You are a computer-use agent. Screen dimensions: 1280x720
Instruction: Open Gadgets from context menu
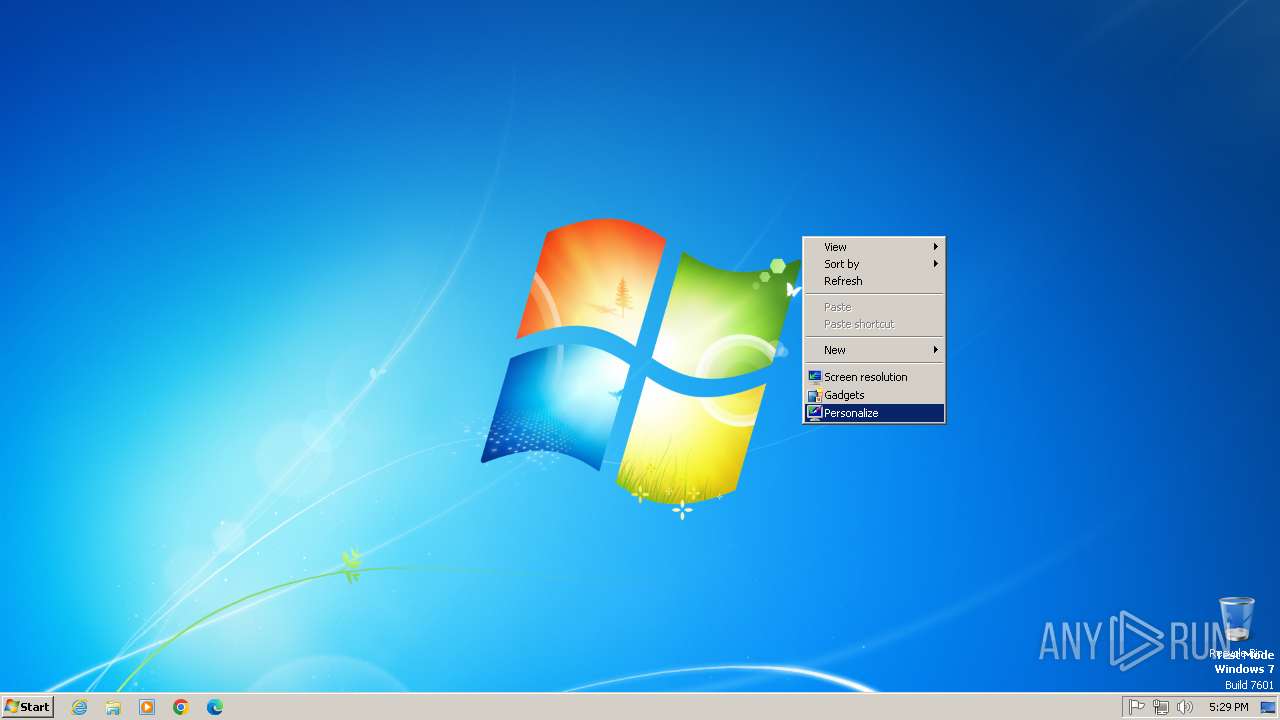(874, 395)
